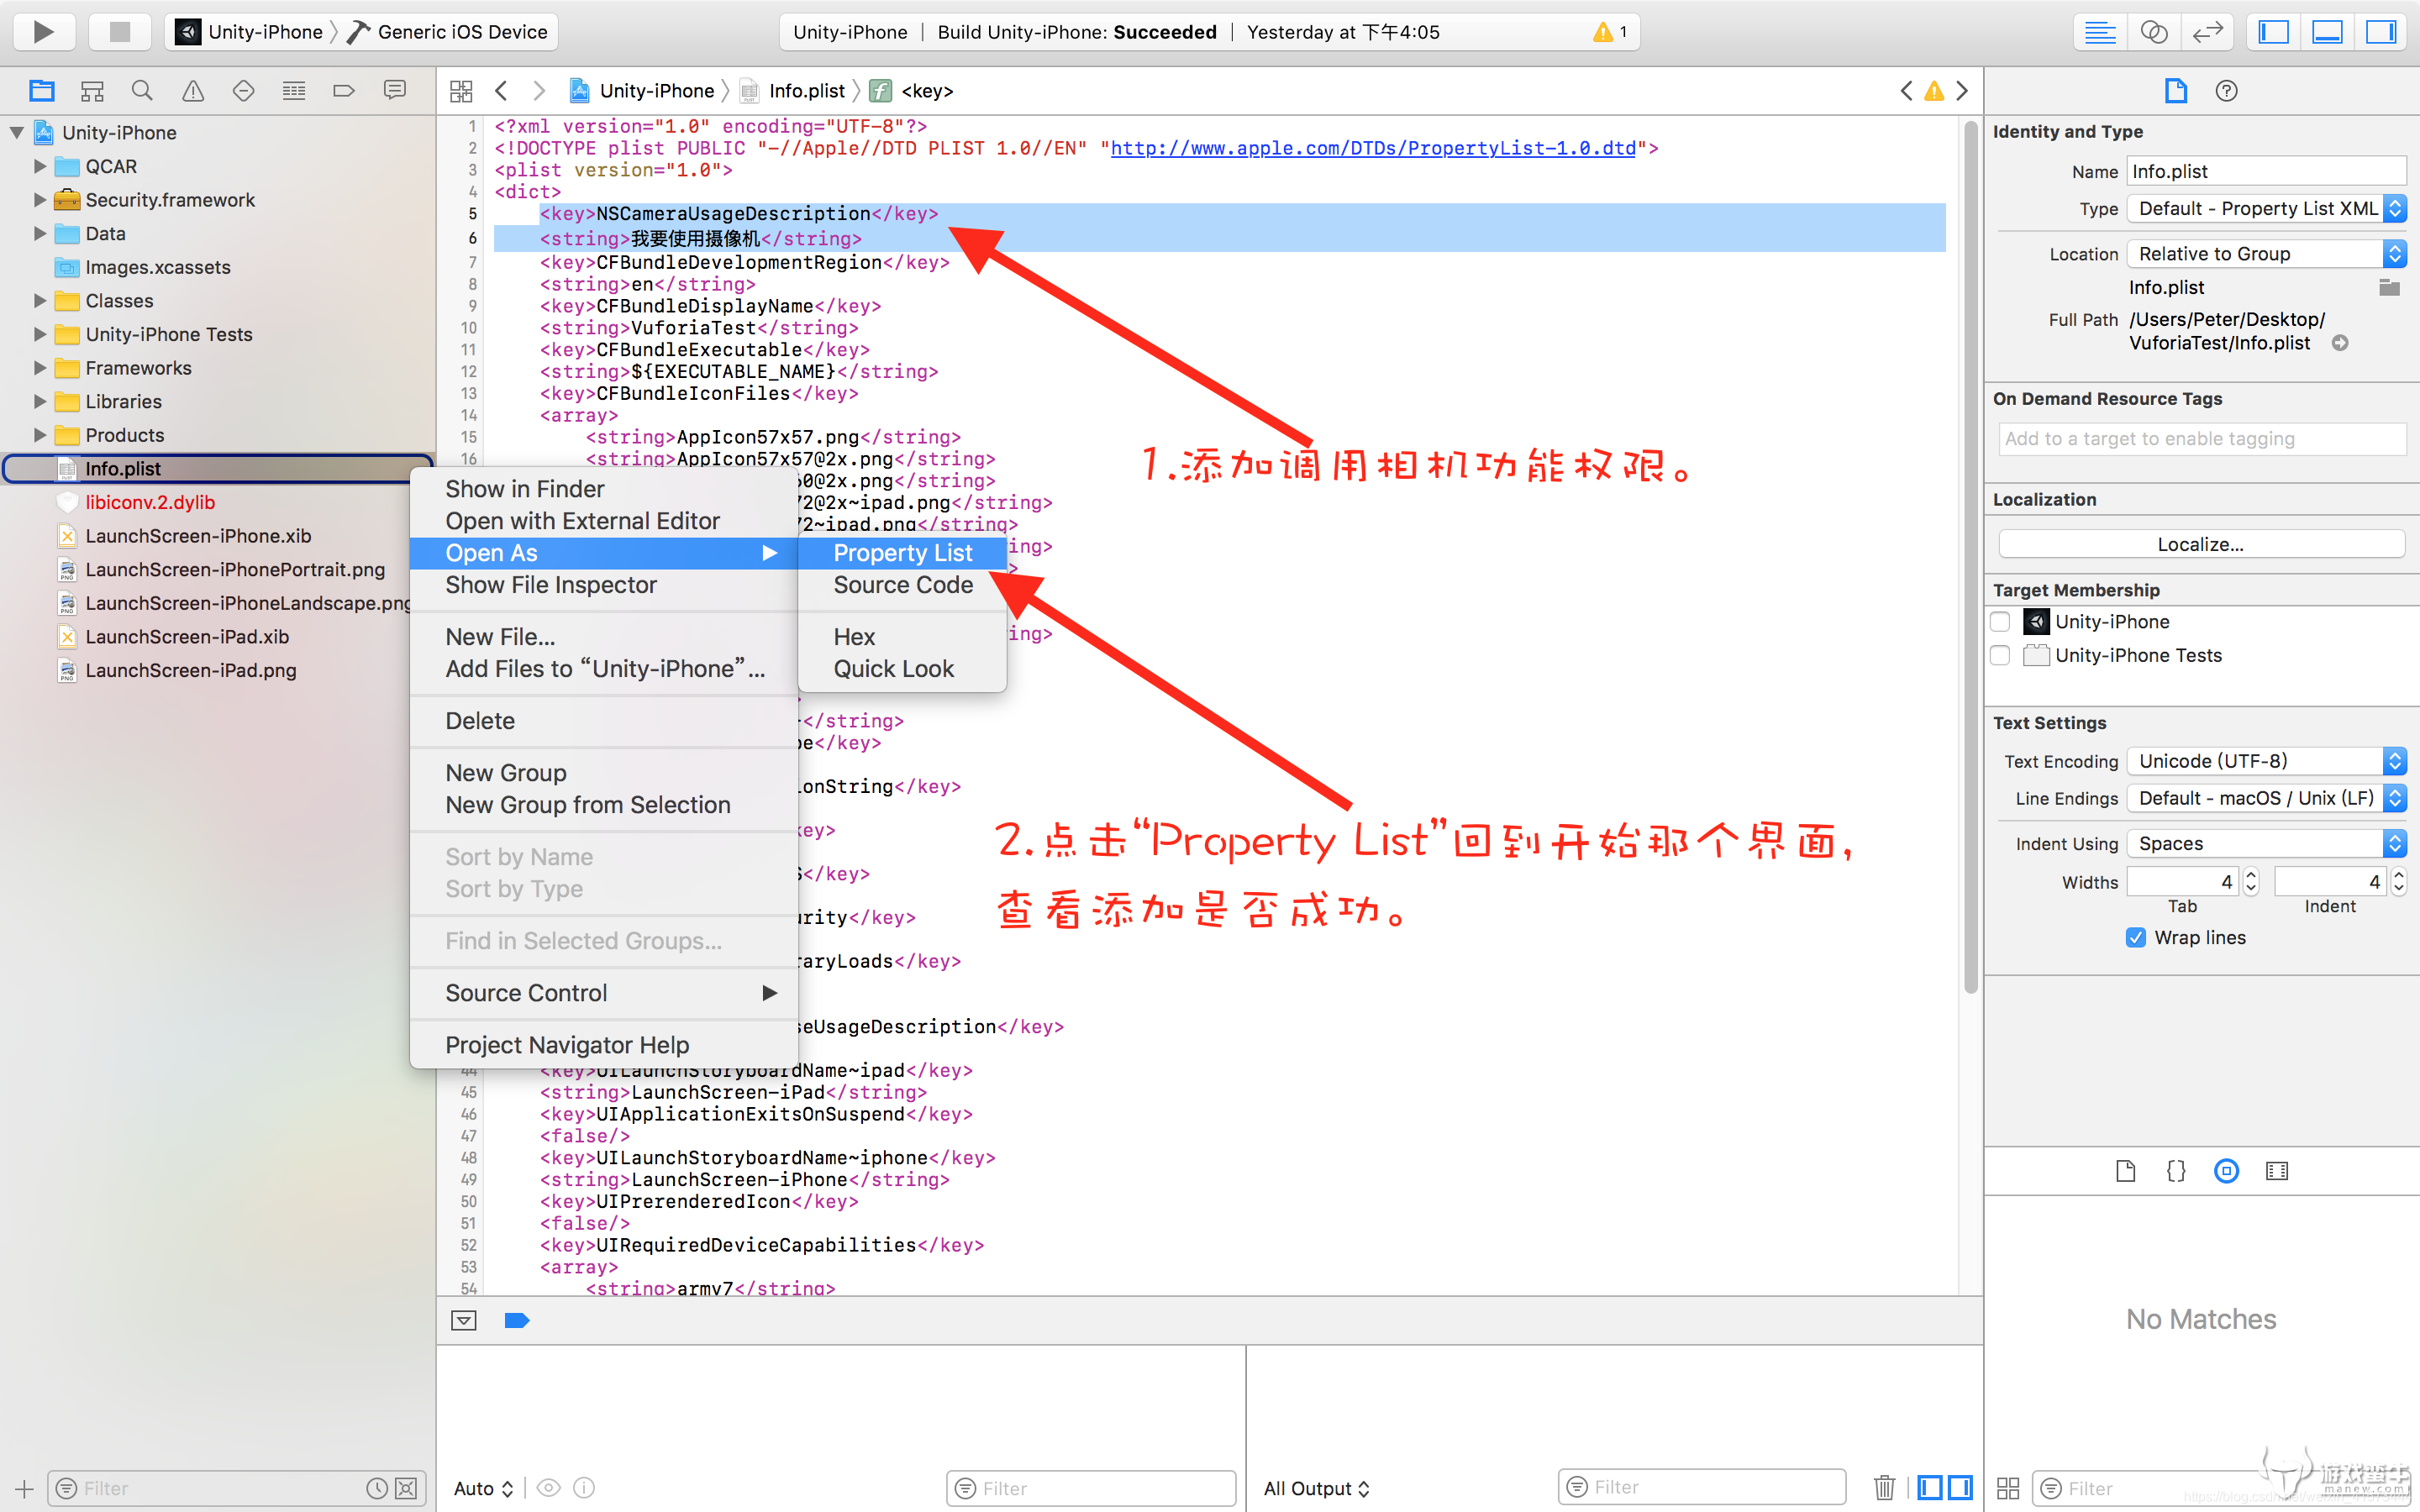Open the Apple DTD hyperlink in code
Viewport: 2420px width, 1512px height.
(1372, 148)
